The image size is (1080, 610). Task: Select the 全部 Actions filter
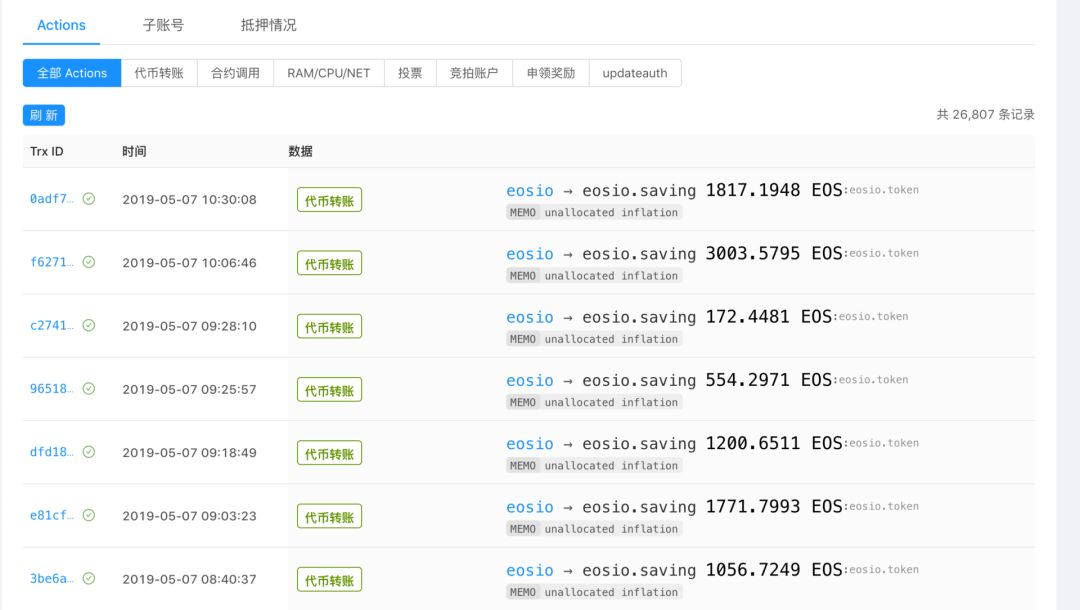click(72, 73)
